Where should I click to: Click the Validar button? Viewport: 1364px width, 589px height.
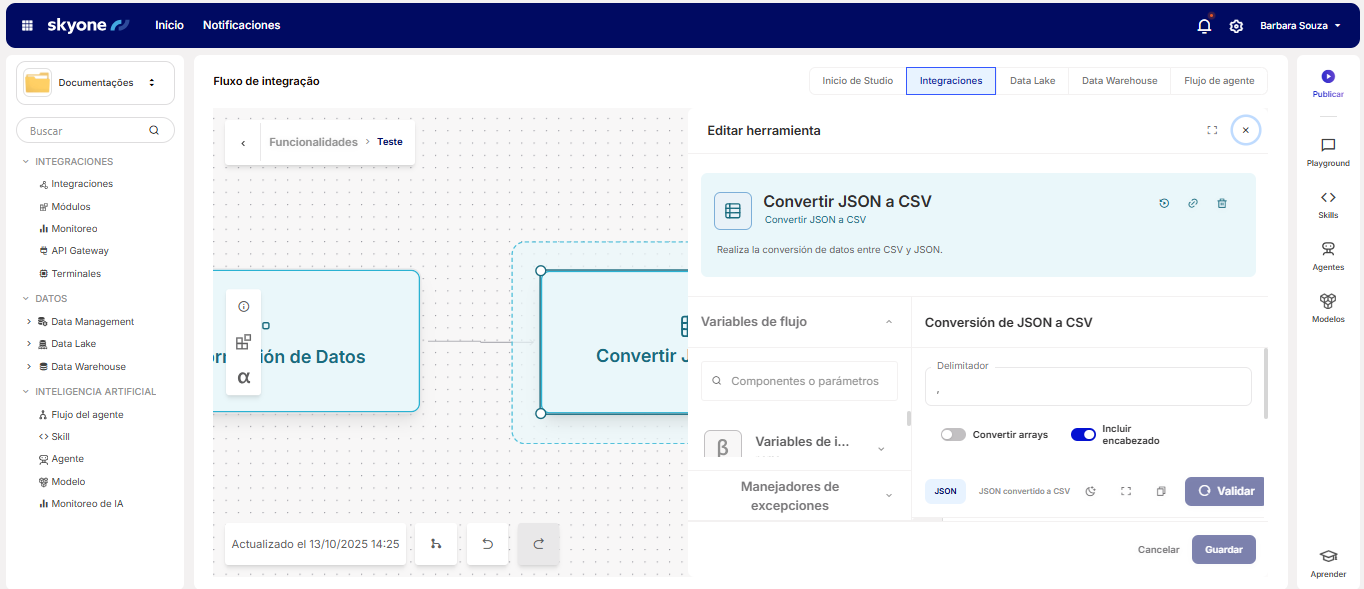(1225, 491)
